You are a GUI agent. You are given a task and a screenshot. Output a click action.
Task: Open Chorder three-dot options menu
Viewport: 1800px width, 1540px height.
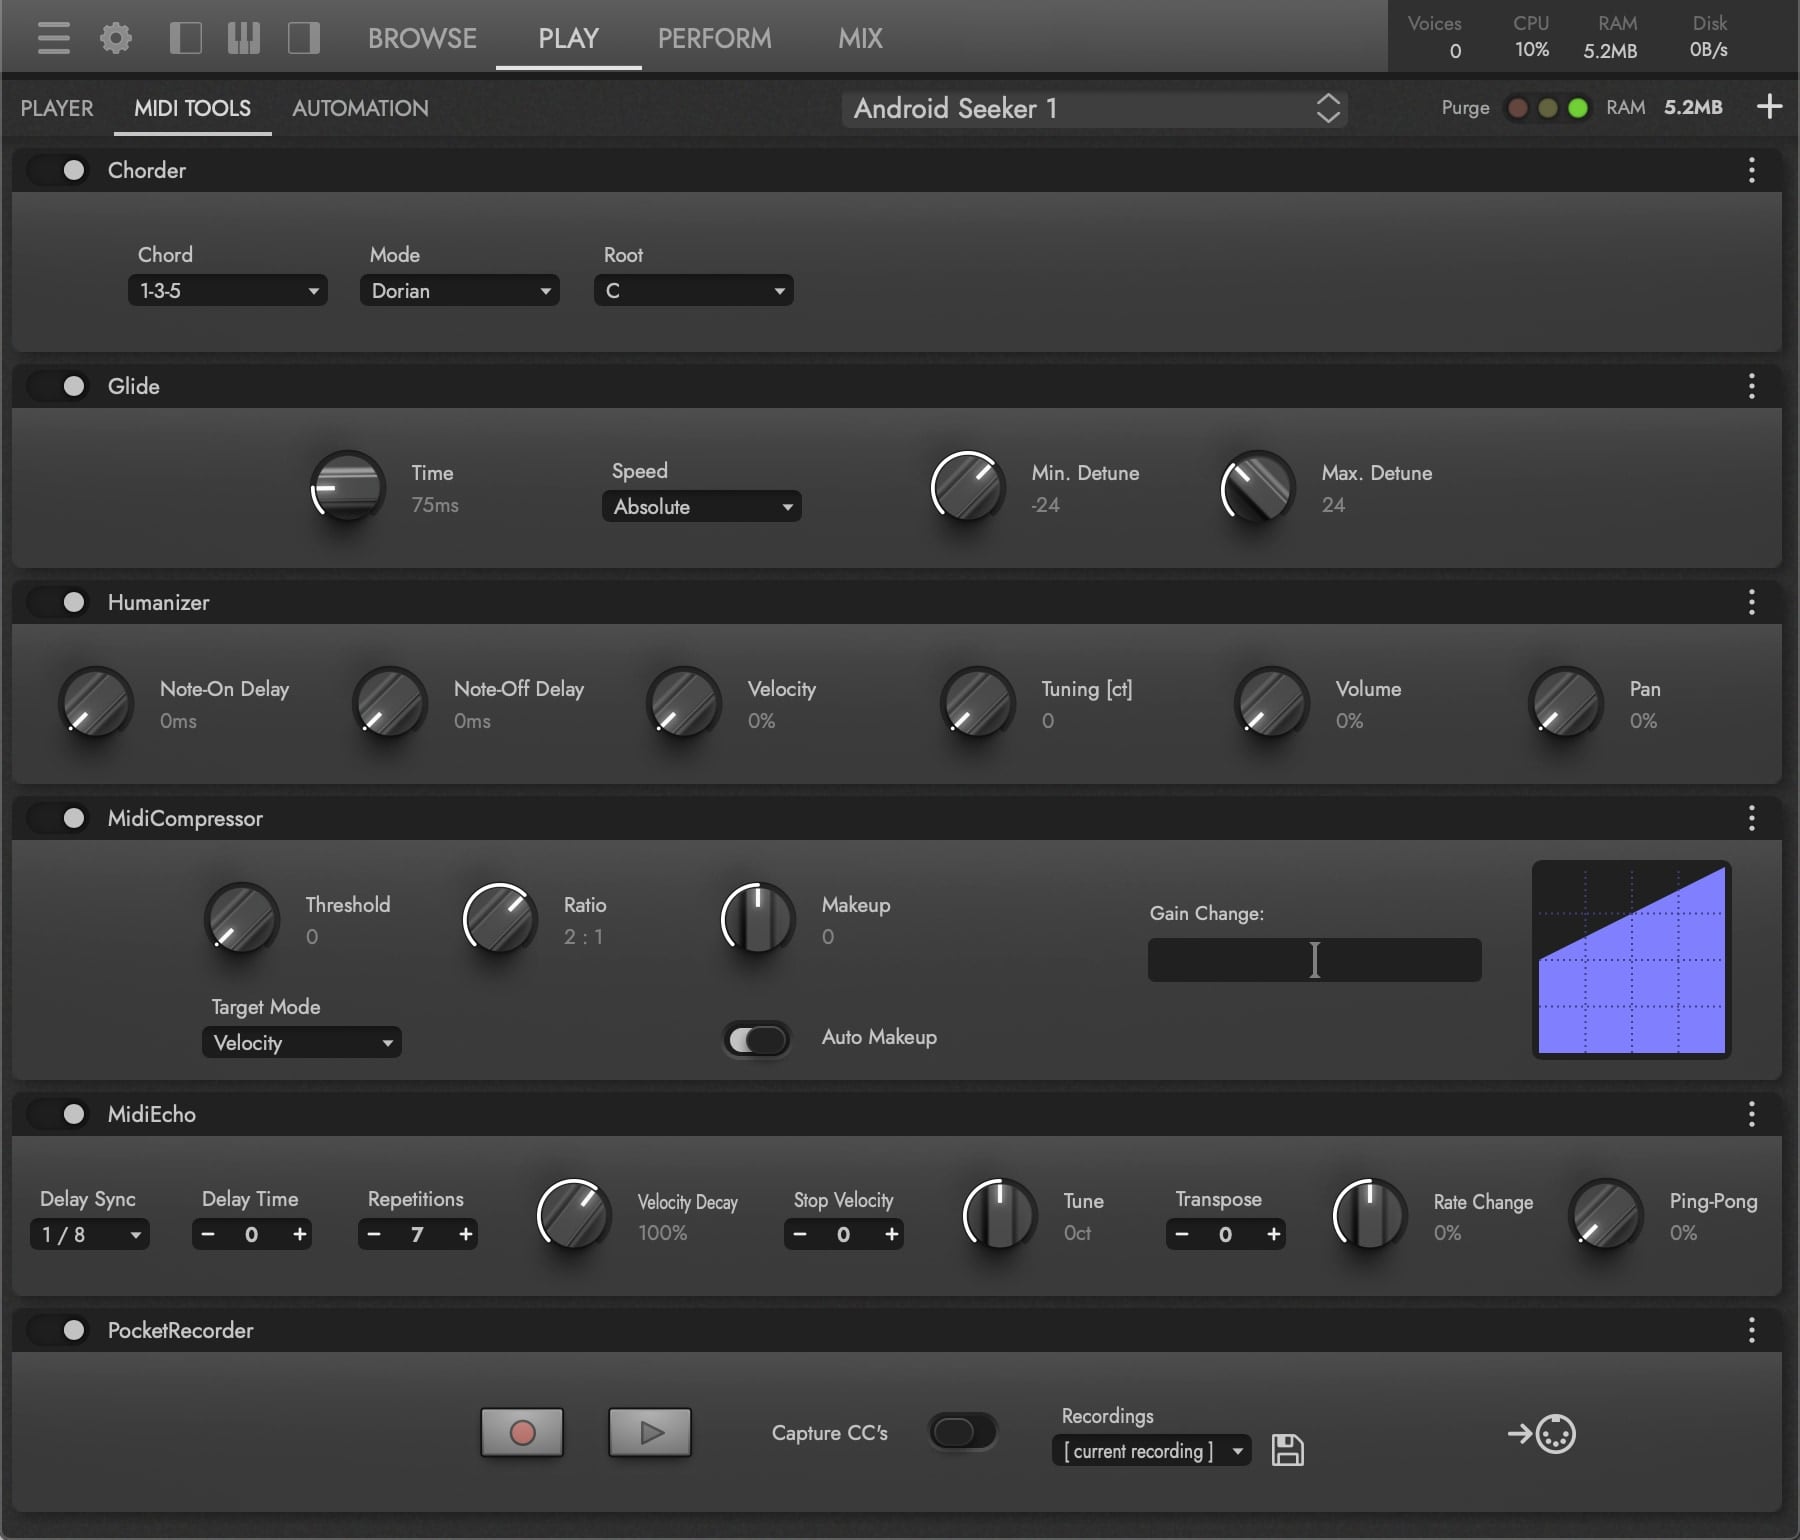[x=1751, y=170]
